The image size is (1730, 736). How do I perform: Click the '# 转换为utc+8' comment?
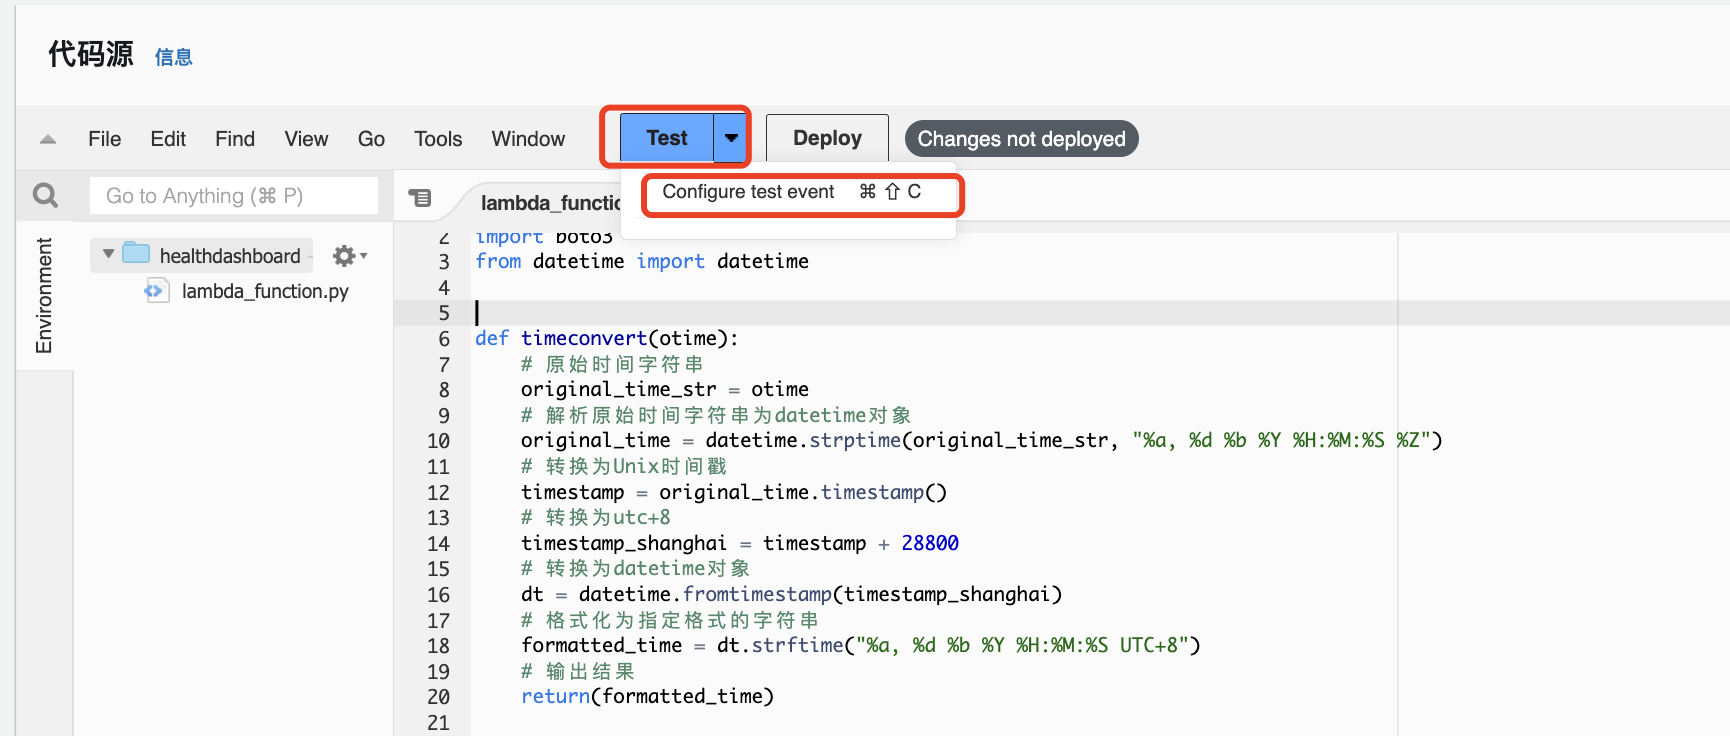click(596, 517)
